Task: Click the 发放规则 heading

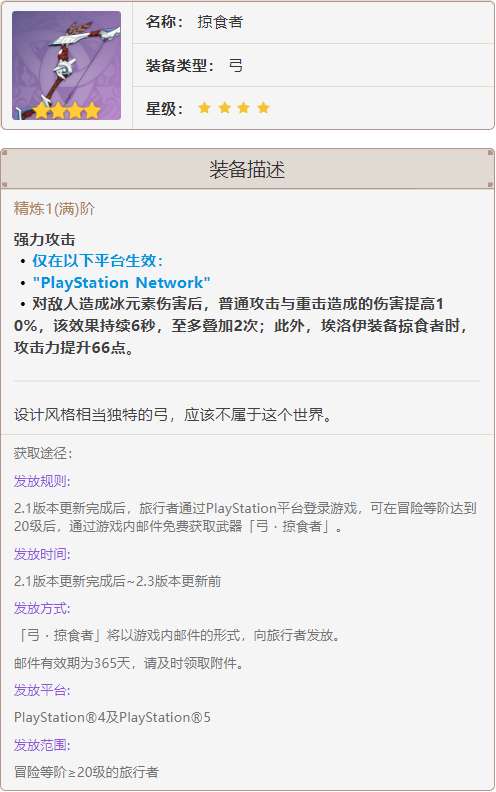Action: coord(42,481)
